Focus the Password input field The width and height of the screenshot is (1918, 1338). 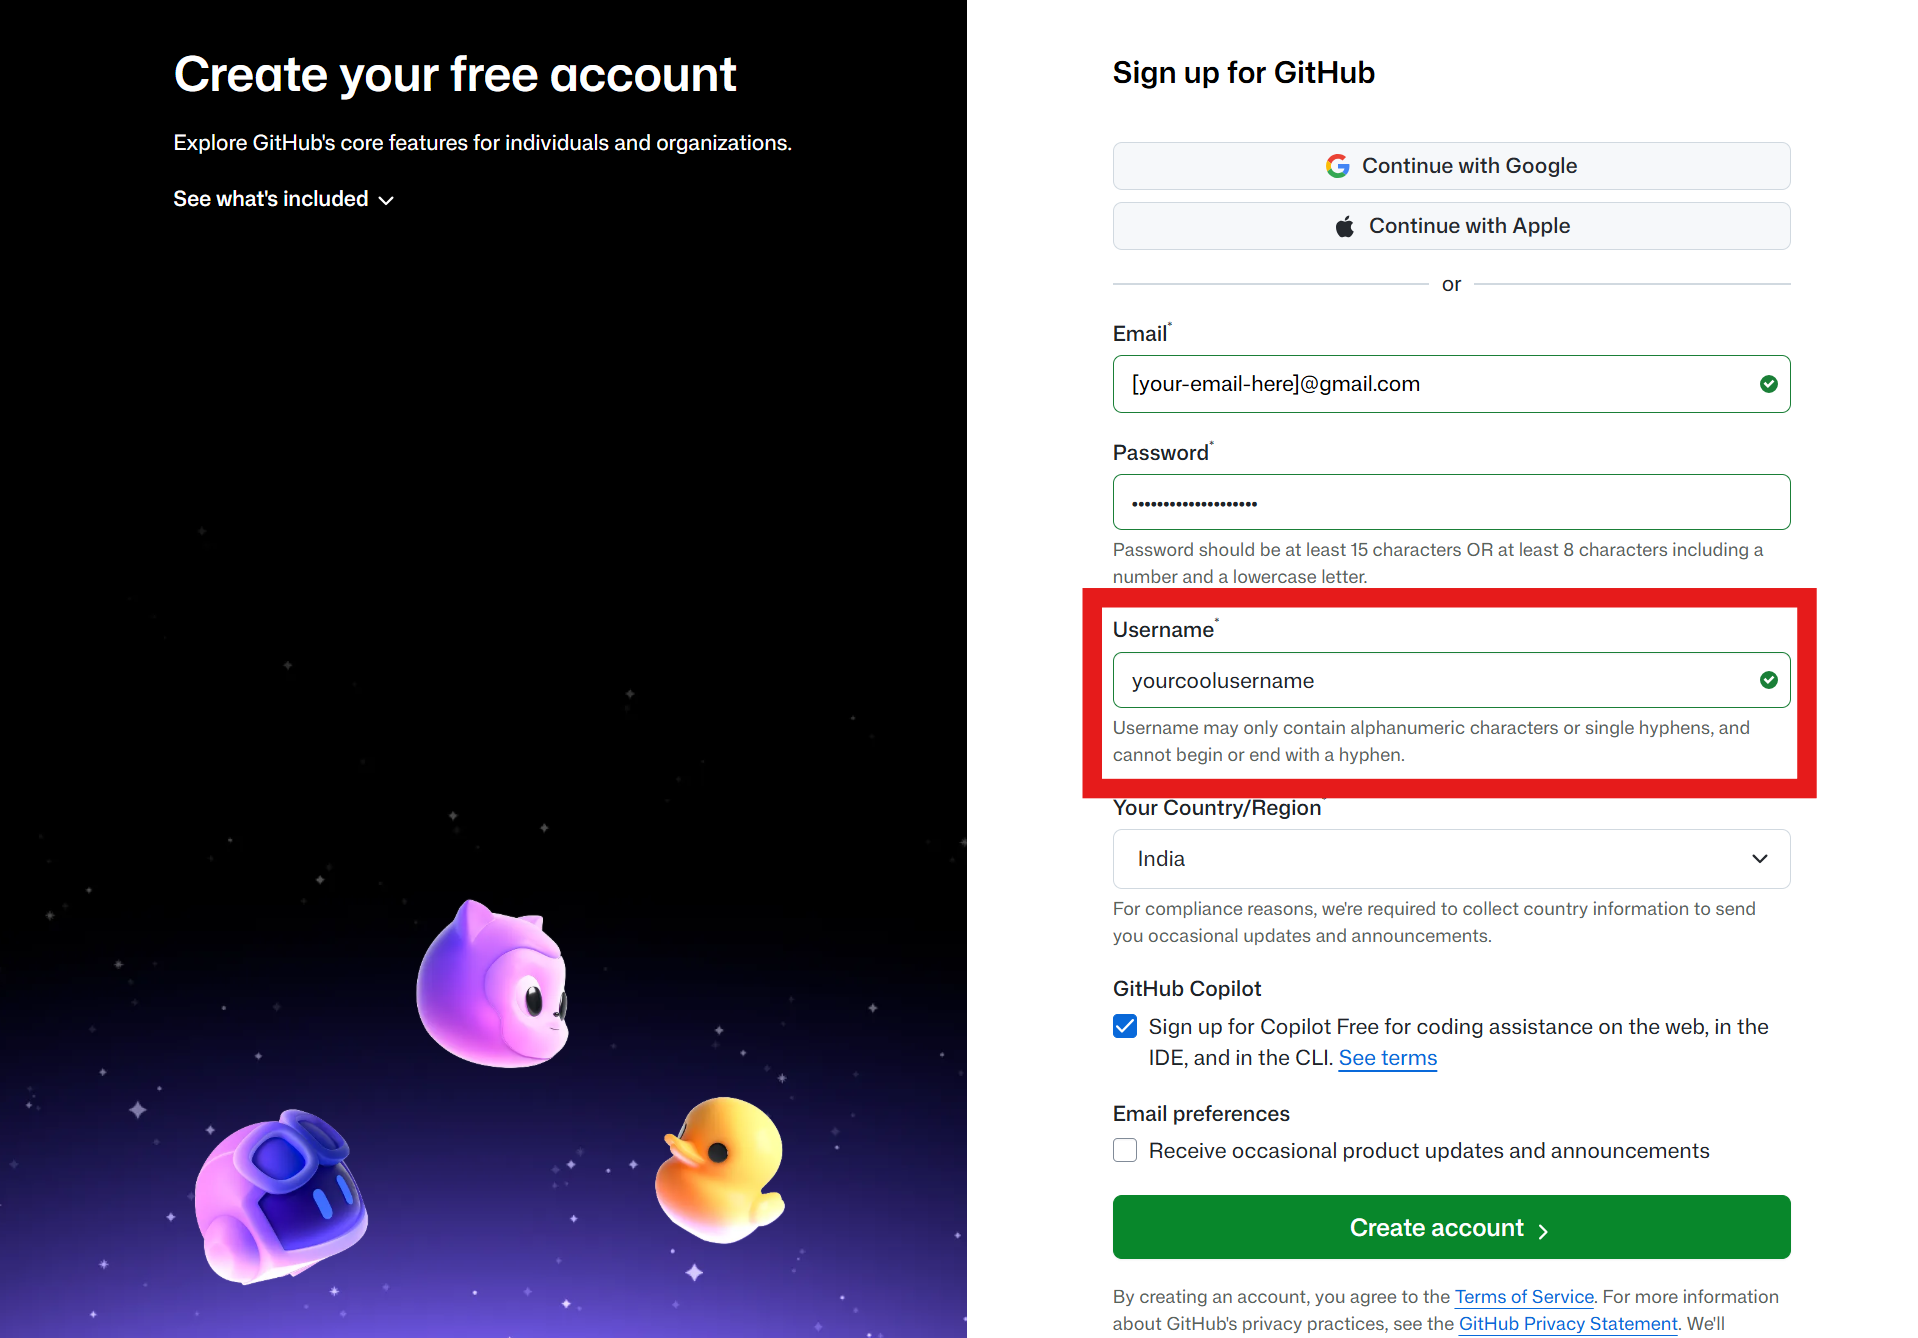click(1451, 502)
